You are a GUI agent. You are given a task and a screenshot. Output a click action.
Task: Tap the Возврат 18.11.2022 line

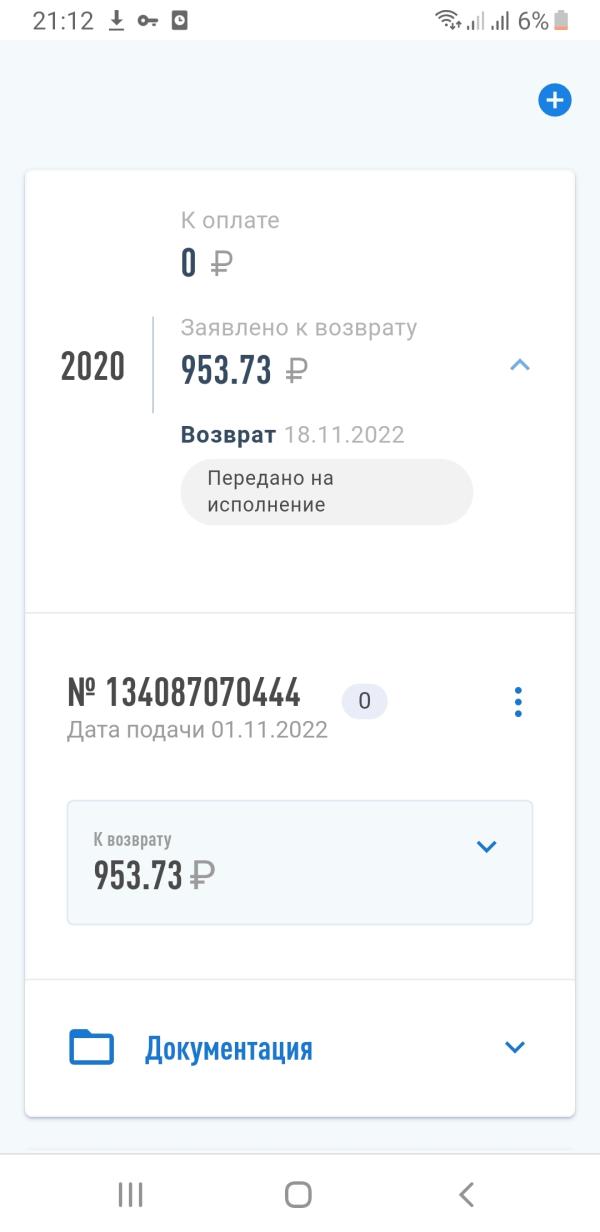[292, 435]
